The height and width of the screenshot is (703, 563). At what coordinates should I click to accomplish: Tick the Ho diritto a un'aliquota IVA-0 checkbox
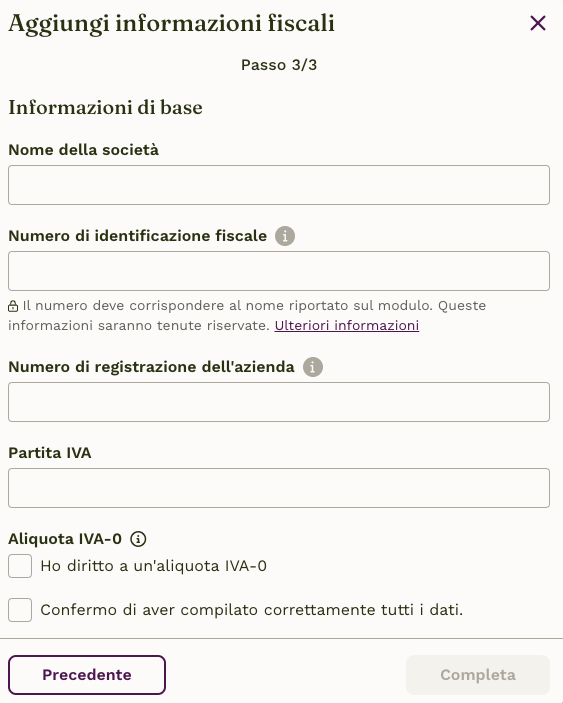(x=20, y=566)
